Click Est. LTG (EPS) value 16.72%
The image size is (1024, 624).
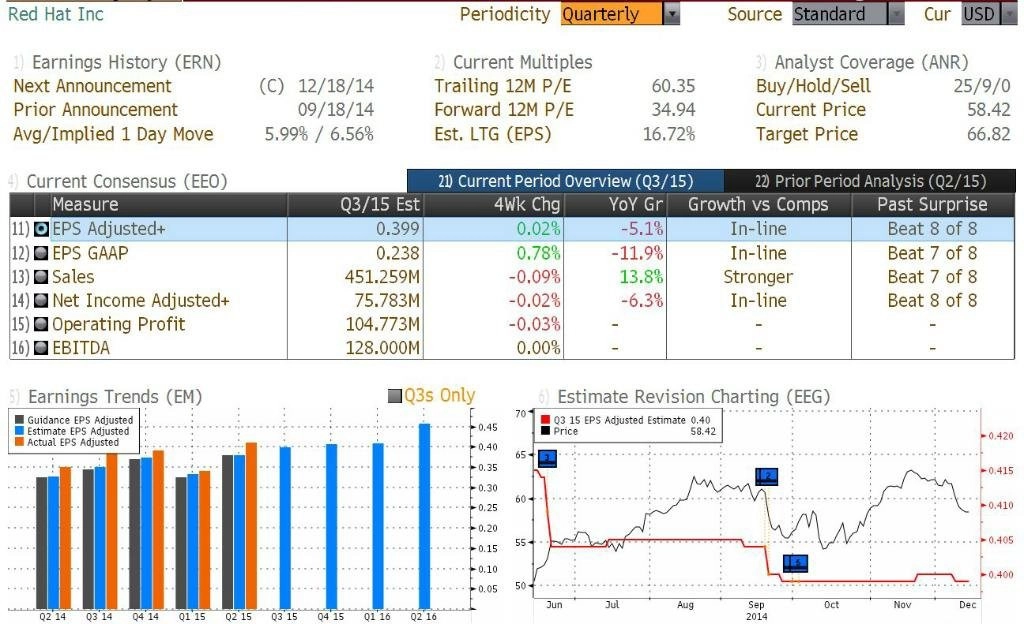[669, 134]
